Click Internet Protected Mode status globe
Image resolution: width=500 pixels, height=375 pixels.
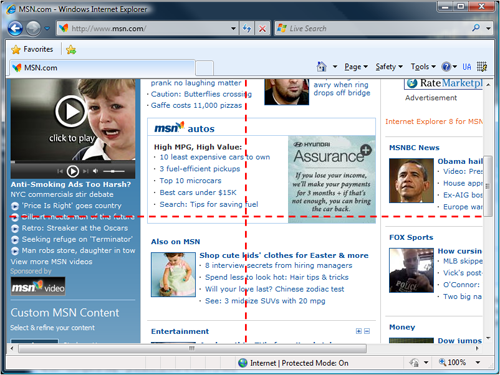tap(243, 363)
